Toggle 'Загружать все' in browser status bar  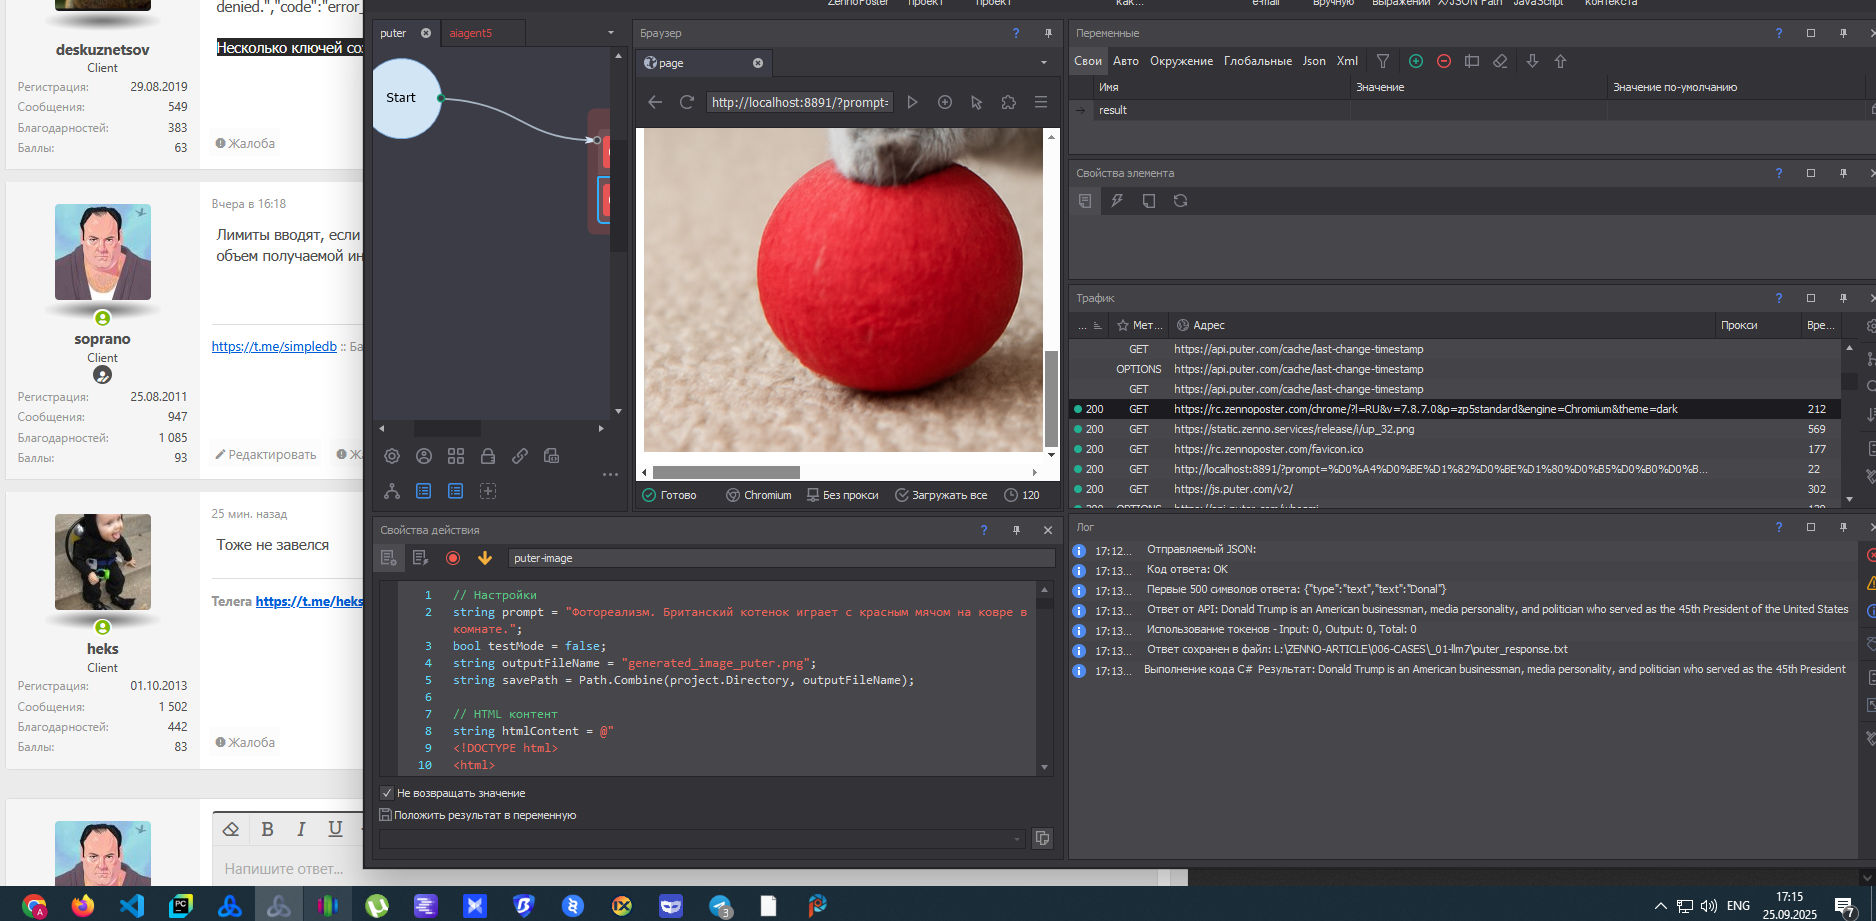tap(941, 495)
